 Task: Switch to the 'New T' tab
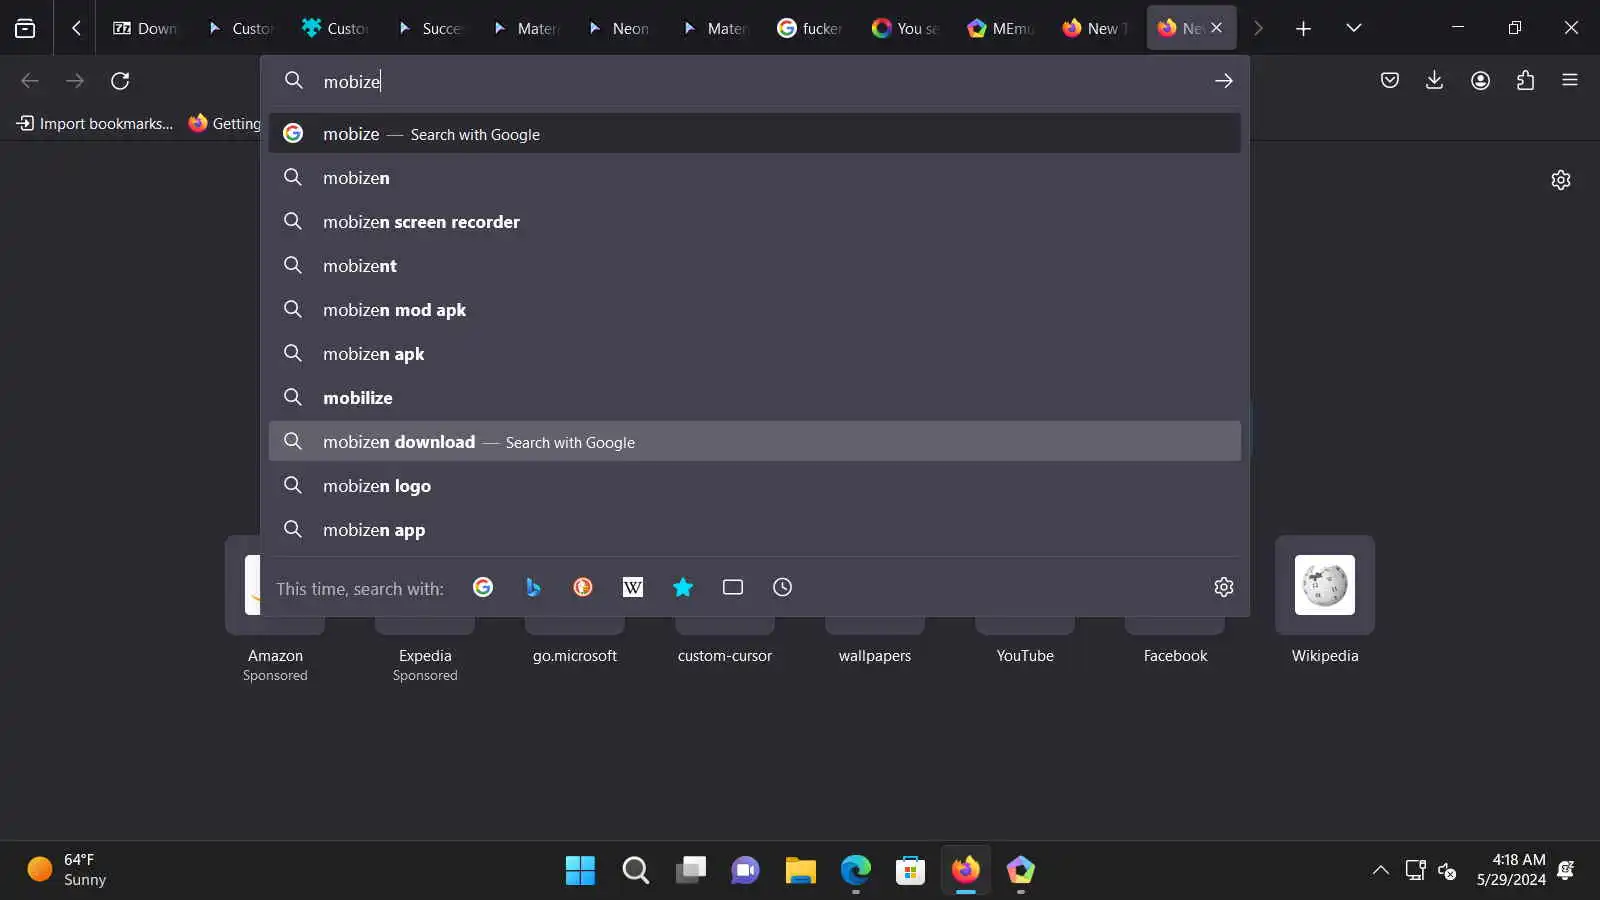point(1096,28)
